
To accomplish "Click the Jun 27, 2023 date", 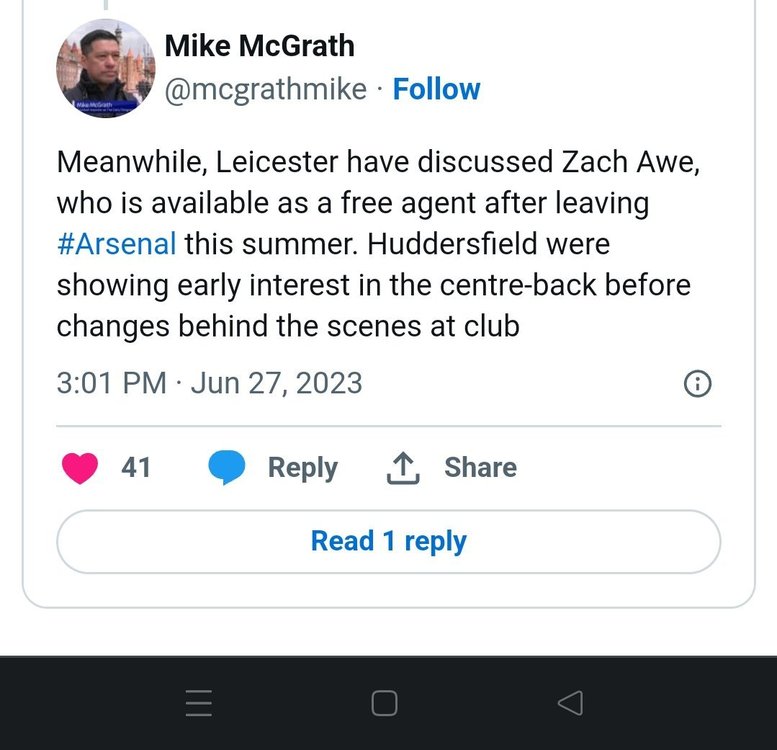I will coord(277,383).
